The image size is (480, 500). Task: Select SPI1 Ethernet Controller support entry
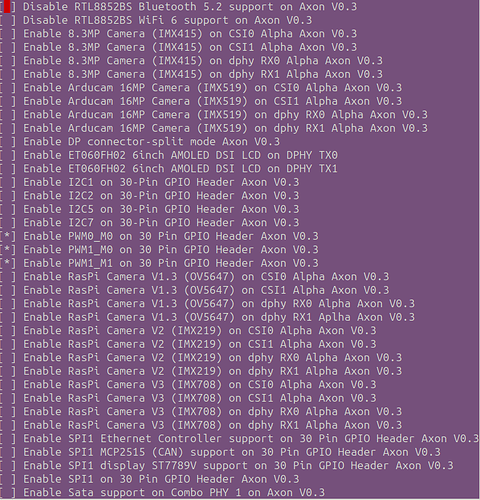(x=240, y=439)
